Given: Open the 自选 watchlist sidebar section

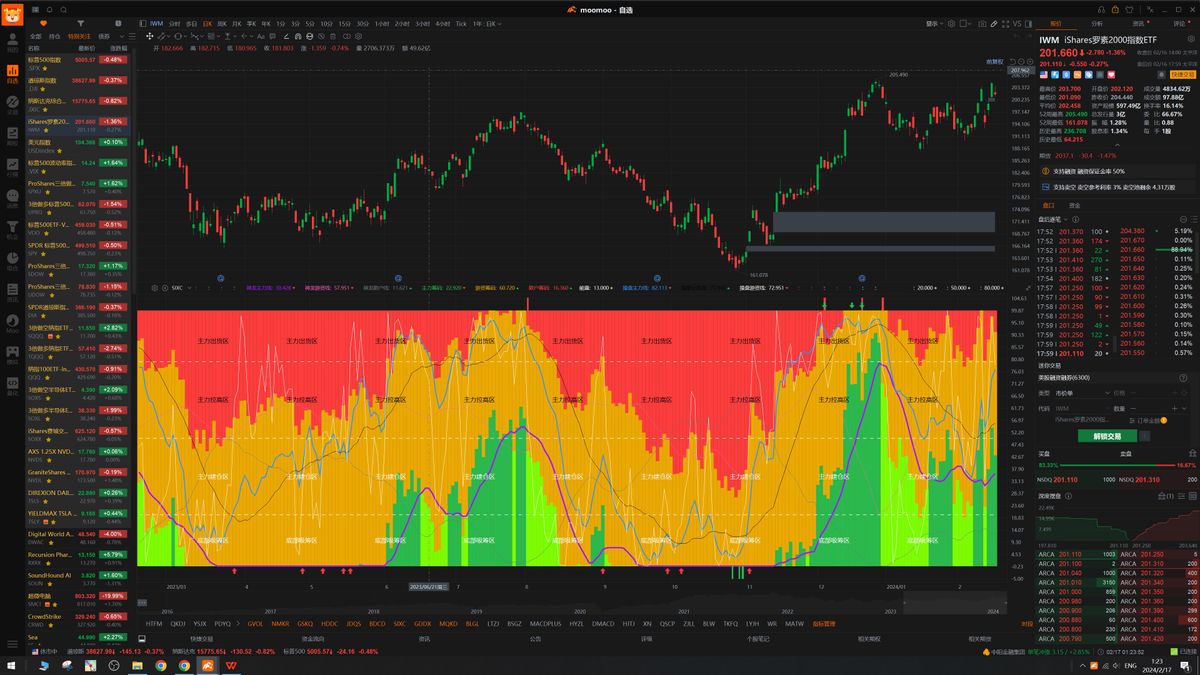Looking at the screenshot, I should coord(13,73).
